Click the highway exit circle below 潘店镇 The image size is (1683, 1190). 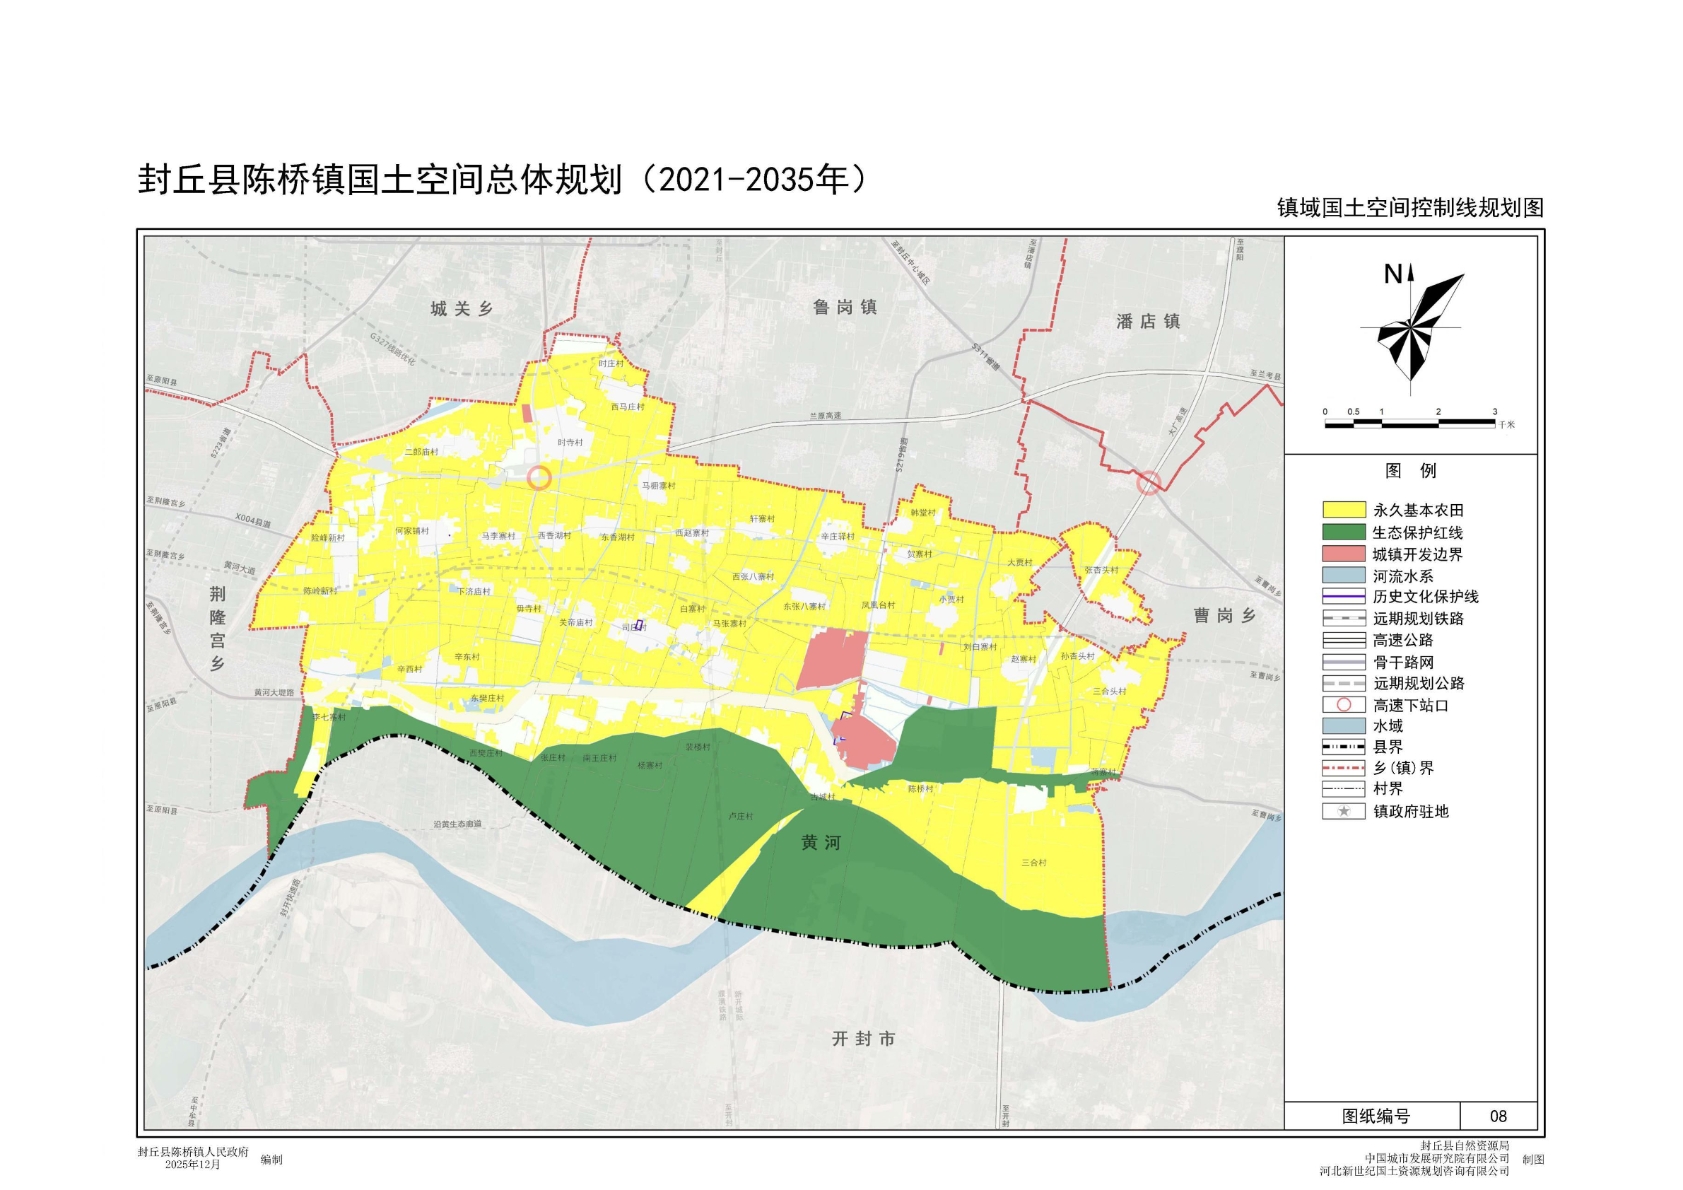pos(1149,483)
